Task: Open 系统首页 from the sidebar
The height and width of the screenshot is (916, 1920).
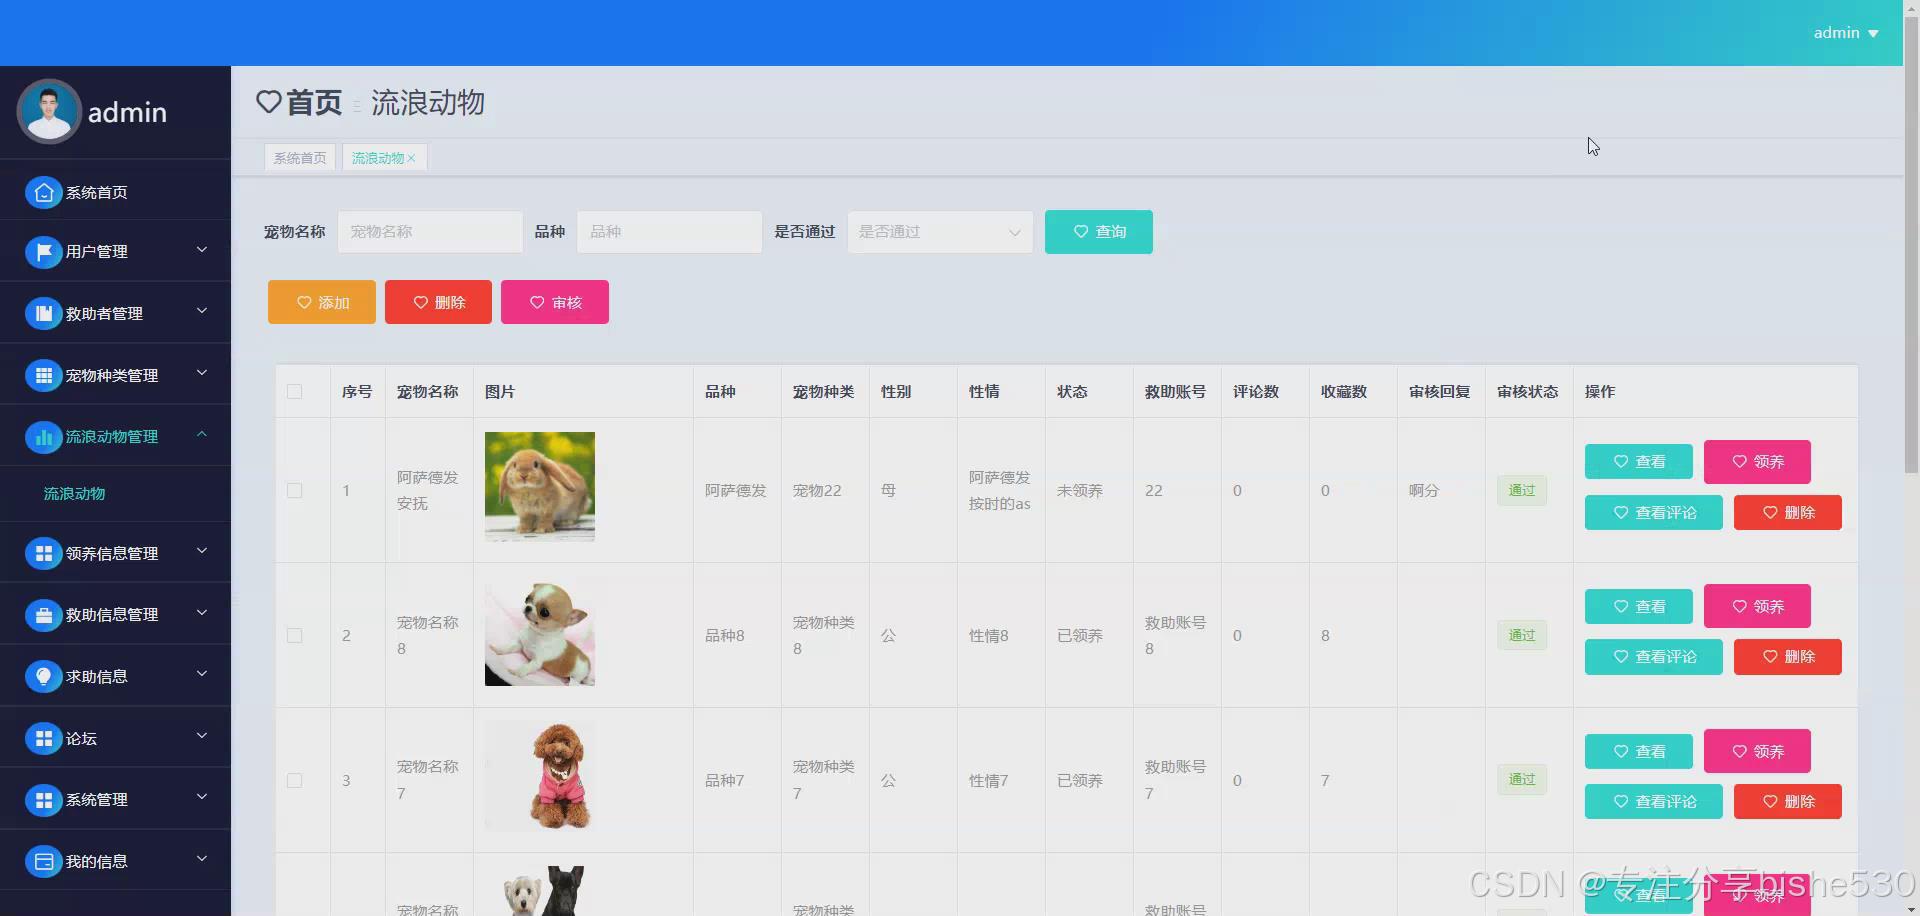Action: click(x=100, y=192)
